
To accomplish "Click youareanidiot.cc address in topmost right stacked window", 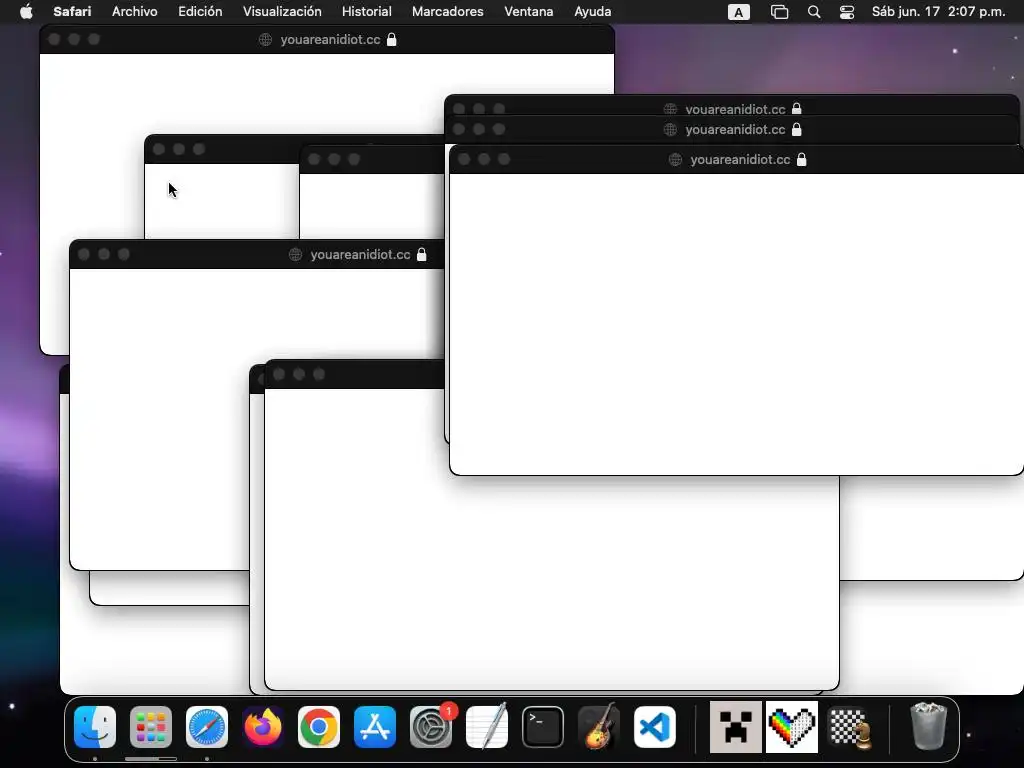I will (735, 109).
